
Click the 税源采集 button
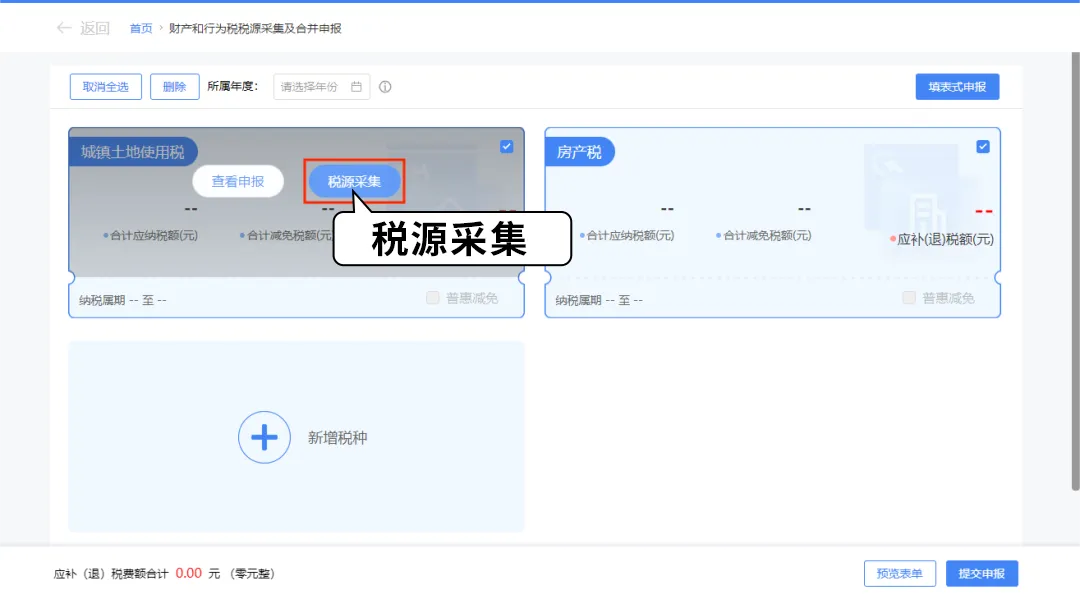pyautogui.click(x=354, y=182)
